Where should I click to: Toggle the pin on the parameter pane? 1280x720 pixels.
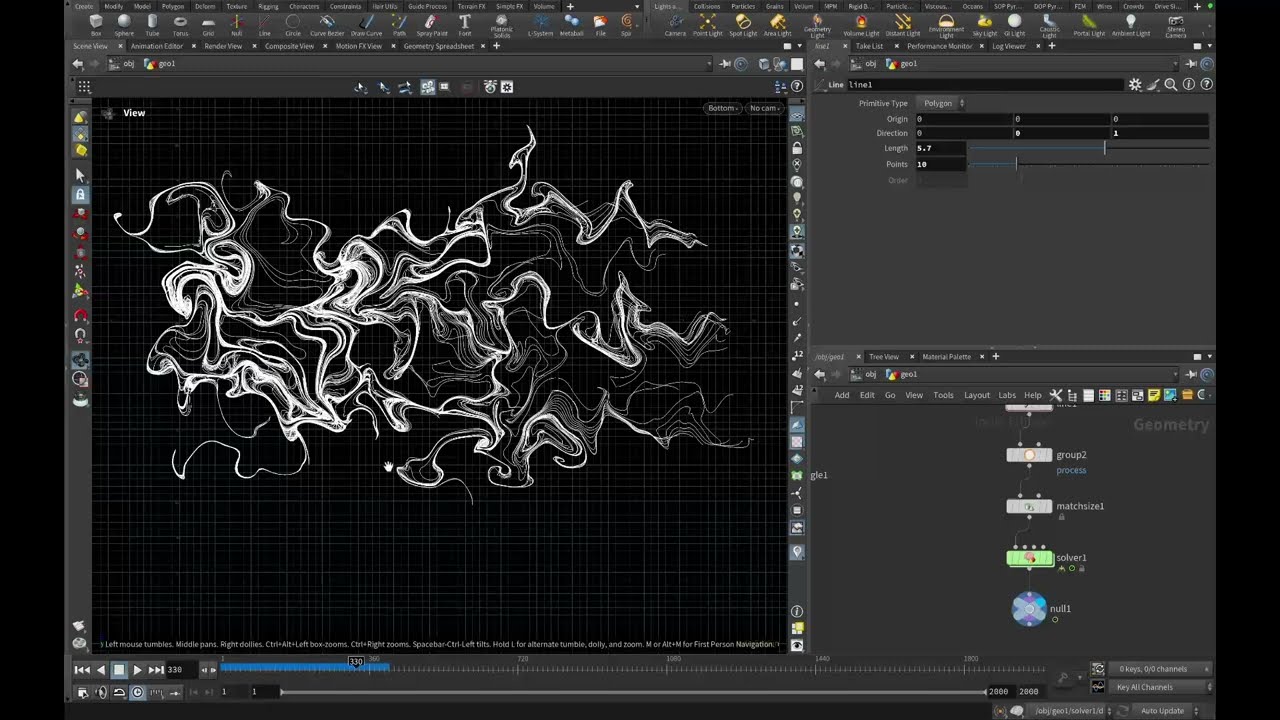tap(1192, 64)
